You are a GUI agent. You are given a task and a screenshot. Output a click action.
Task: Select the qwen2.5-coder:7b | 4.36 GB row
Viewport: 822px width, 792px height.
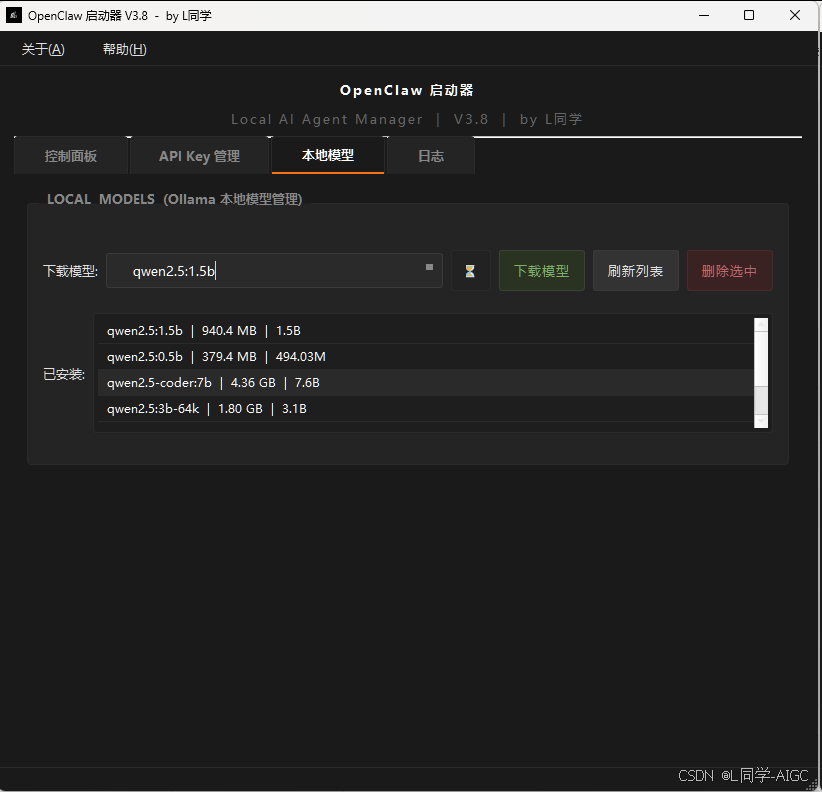point(426,383)
